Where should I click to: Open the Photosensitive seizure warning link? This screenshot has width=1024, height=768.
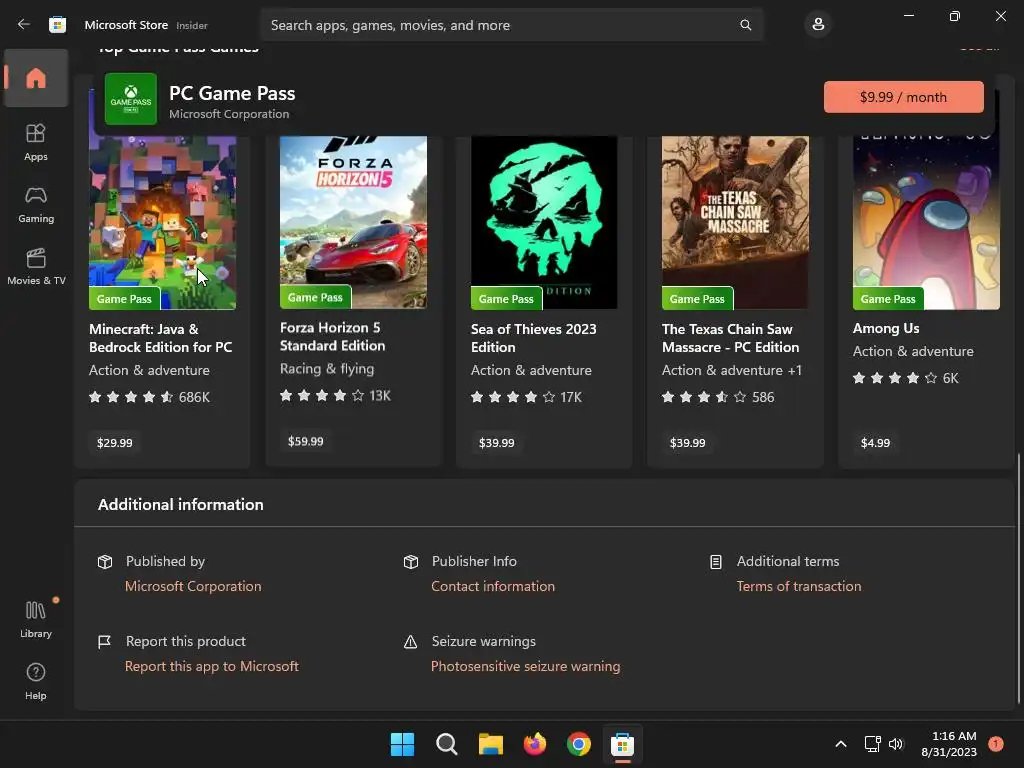(526, 666)
